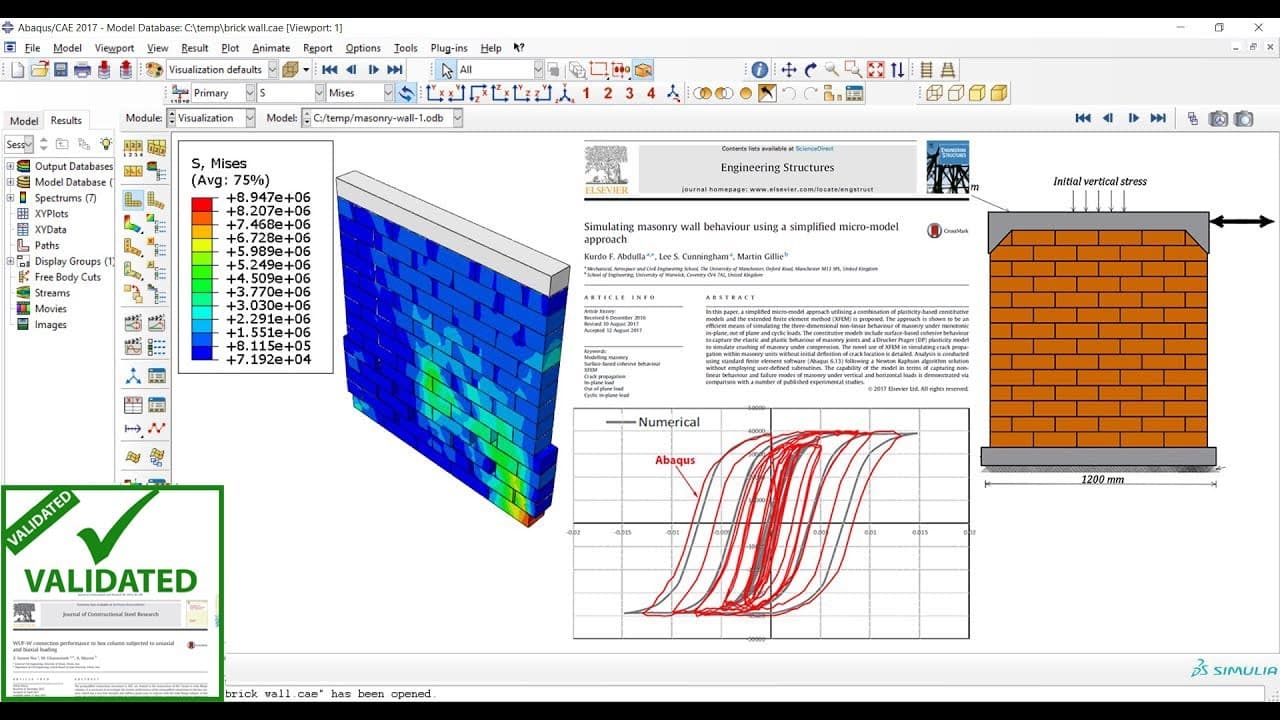
Task: Select Paths in the results tree
Action: [x=47, y=245]
